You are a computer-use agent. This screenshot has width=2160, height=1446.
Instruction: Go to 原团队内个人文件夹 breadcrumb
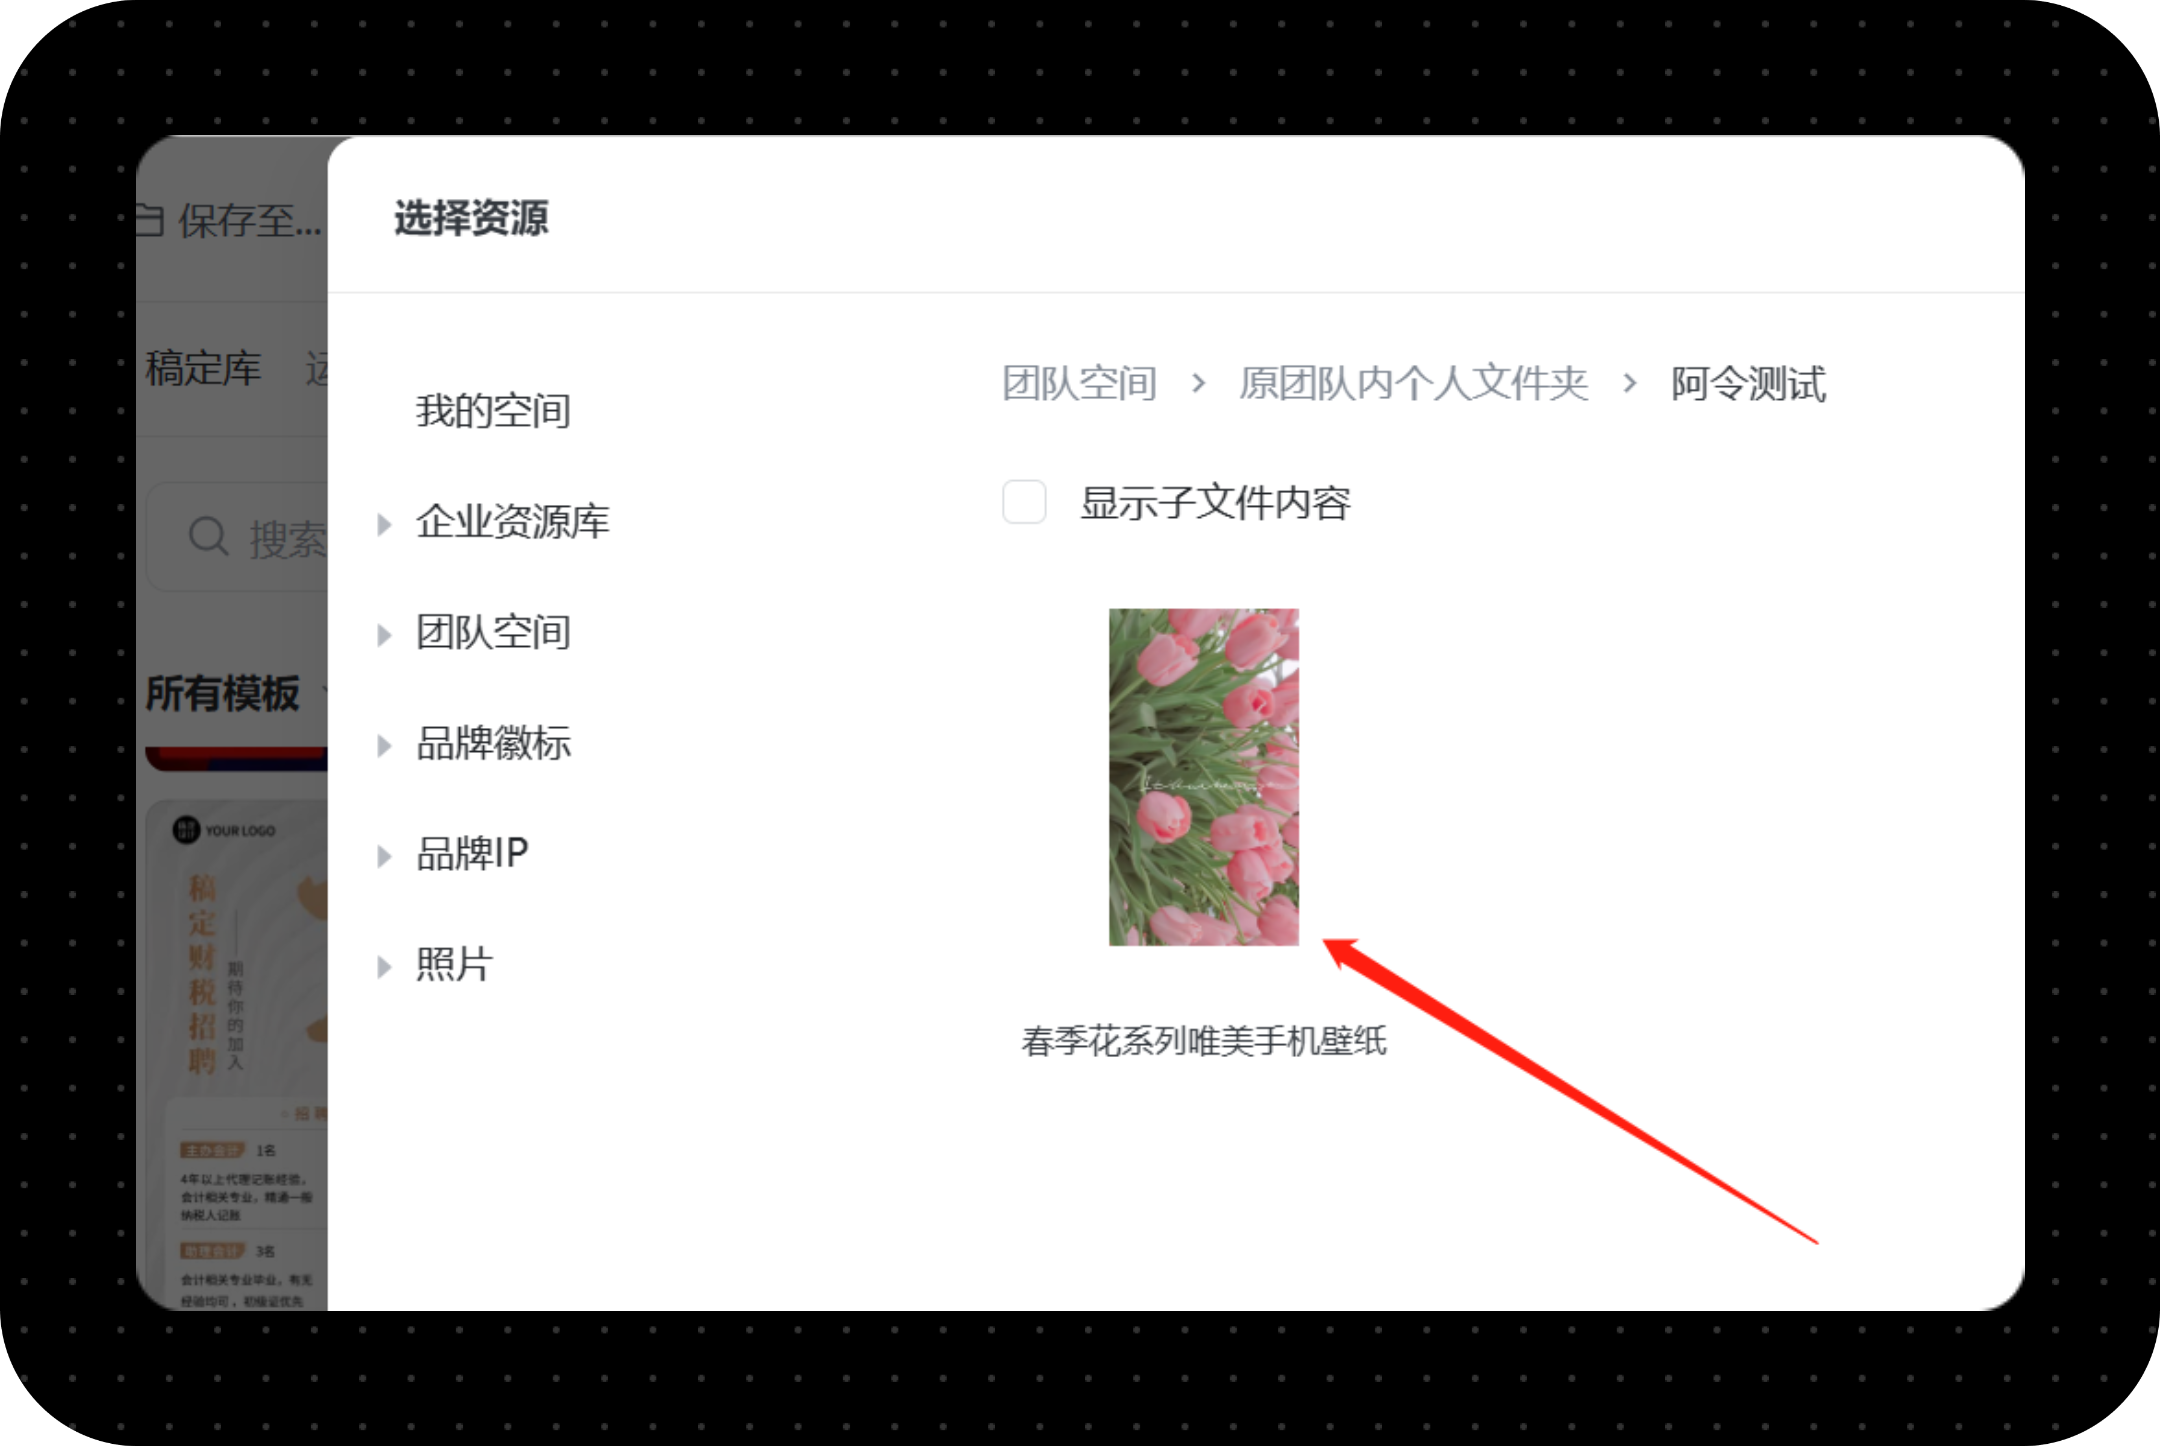pyautogui.click(x=1413, y=383)
